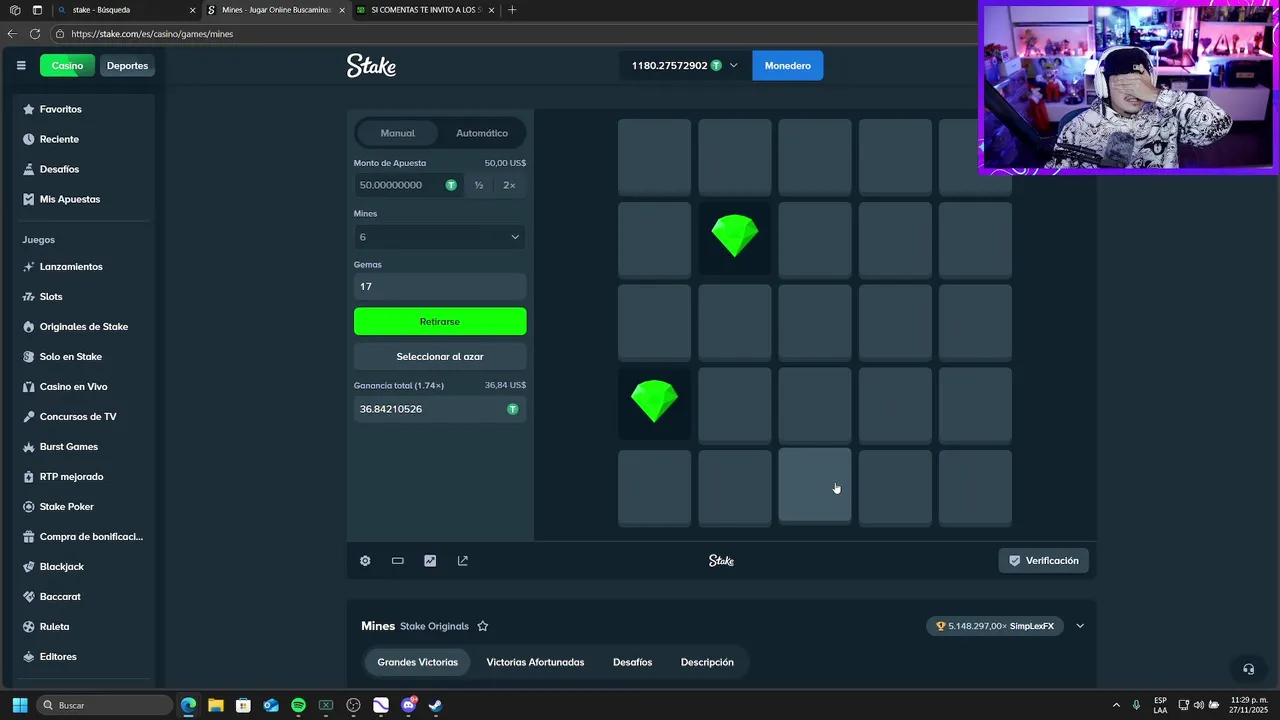1280x720 pixels.
Task: Switch to Manual betting mode
Action: click(398, 133)
